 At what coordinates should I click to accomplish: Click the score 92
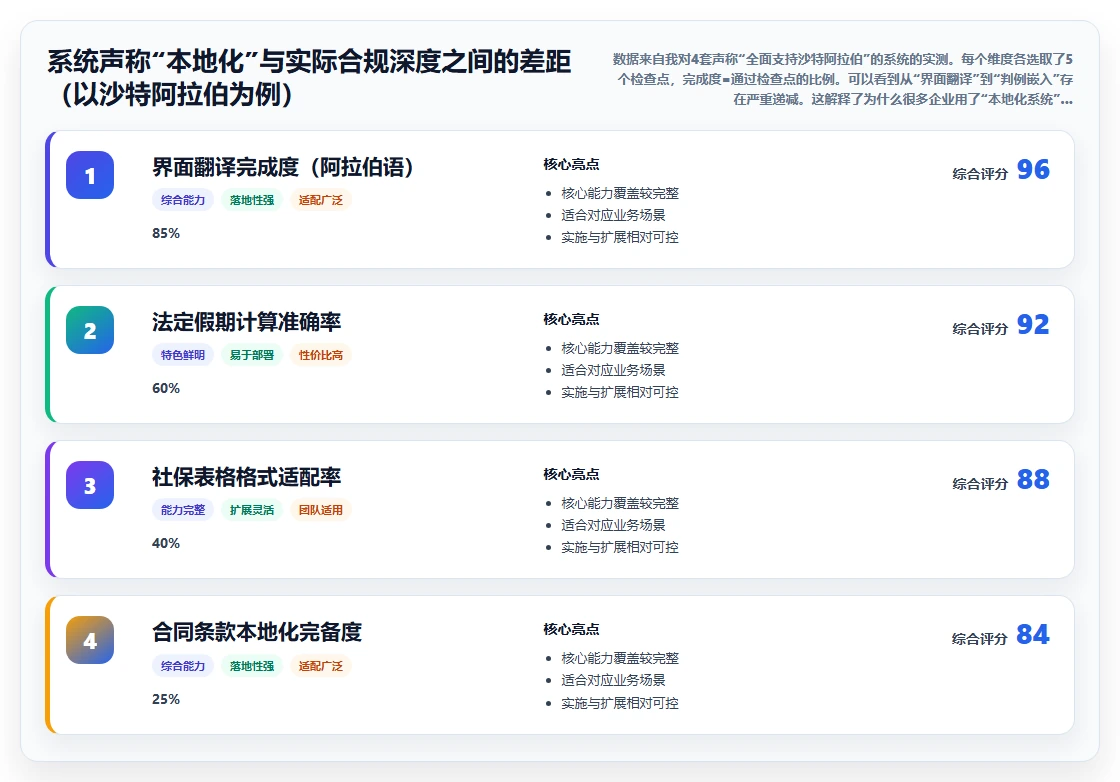pyautogui.click(x=1033, y=324)
